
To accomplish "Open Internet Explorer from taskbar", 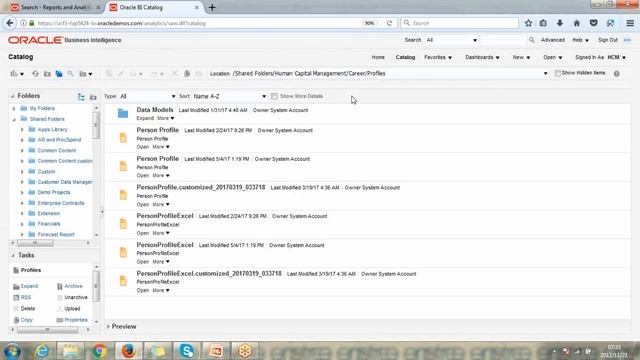I will click(x=42, y=351).
